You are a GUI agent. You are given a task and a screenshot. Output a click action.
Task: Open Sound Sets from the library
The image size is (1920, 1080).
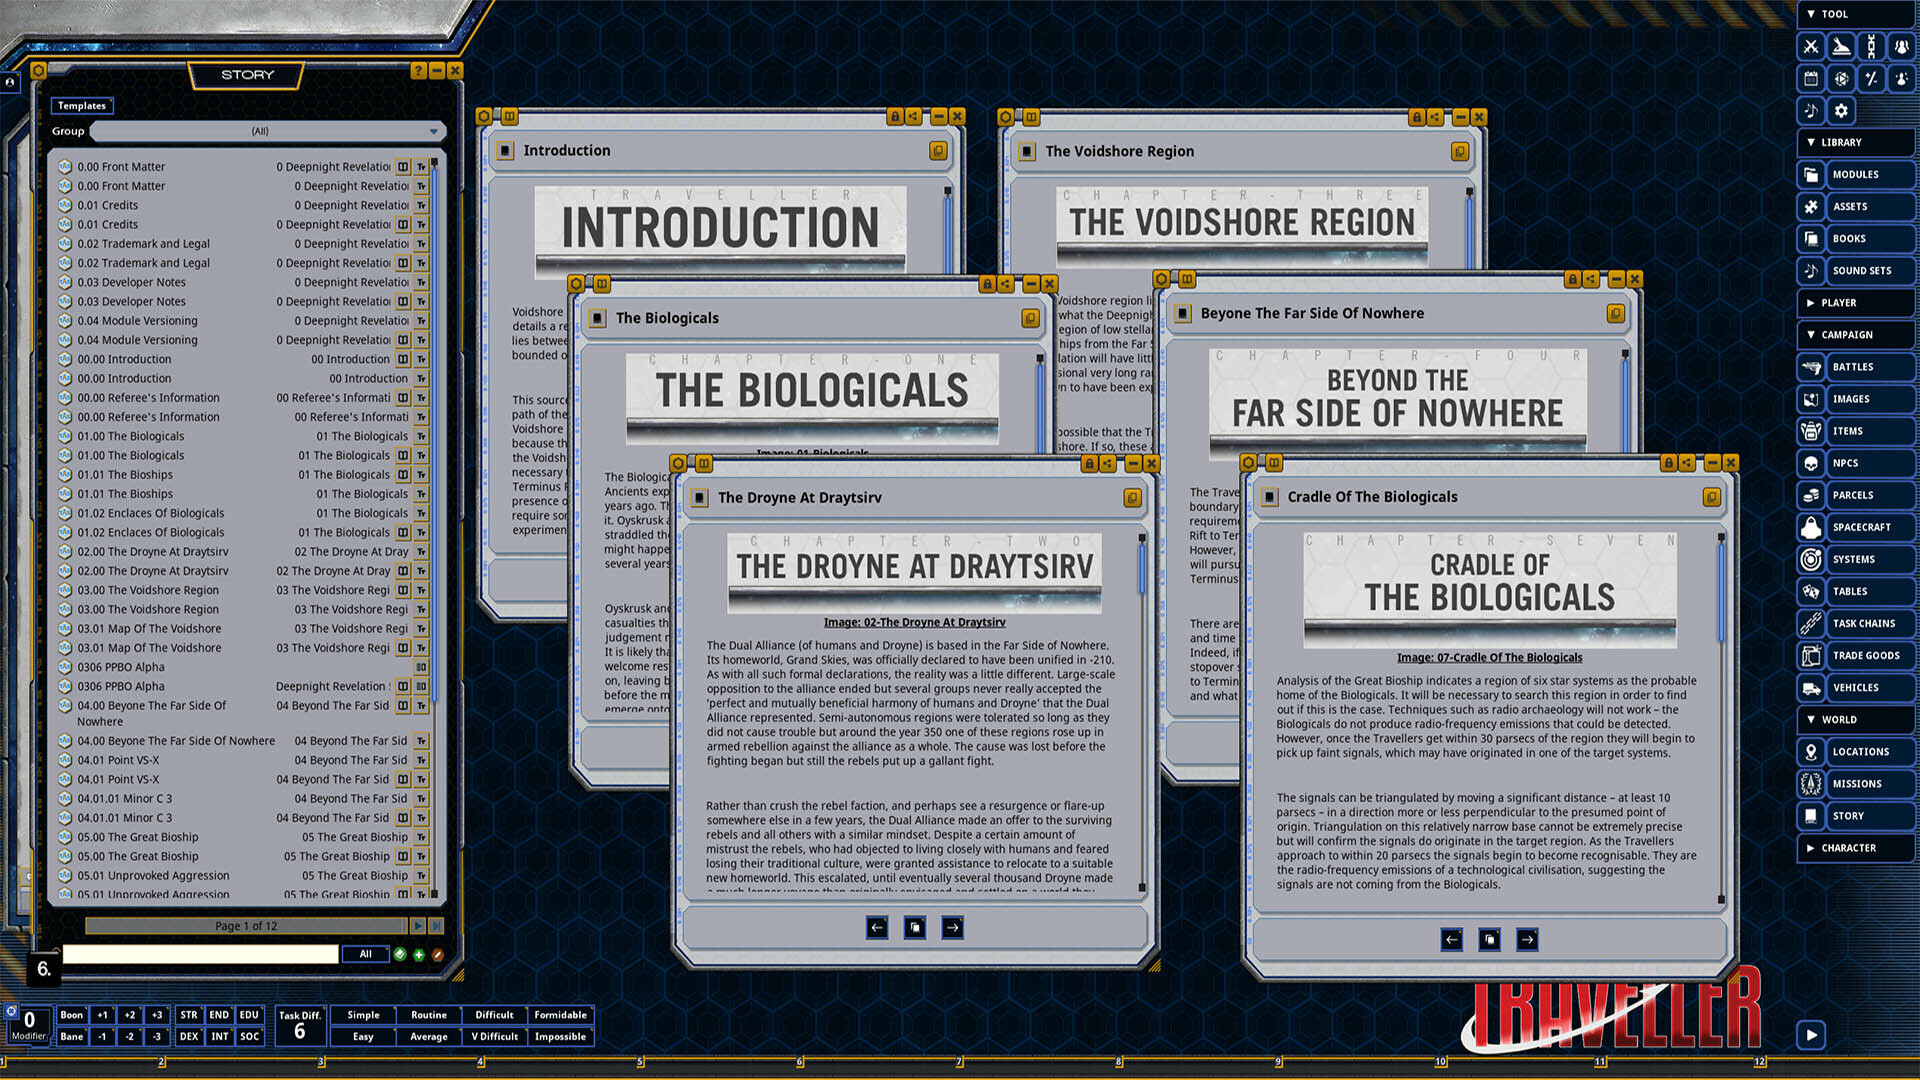click(1860, 270)
